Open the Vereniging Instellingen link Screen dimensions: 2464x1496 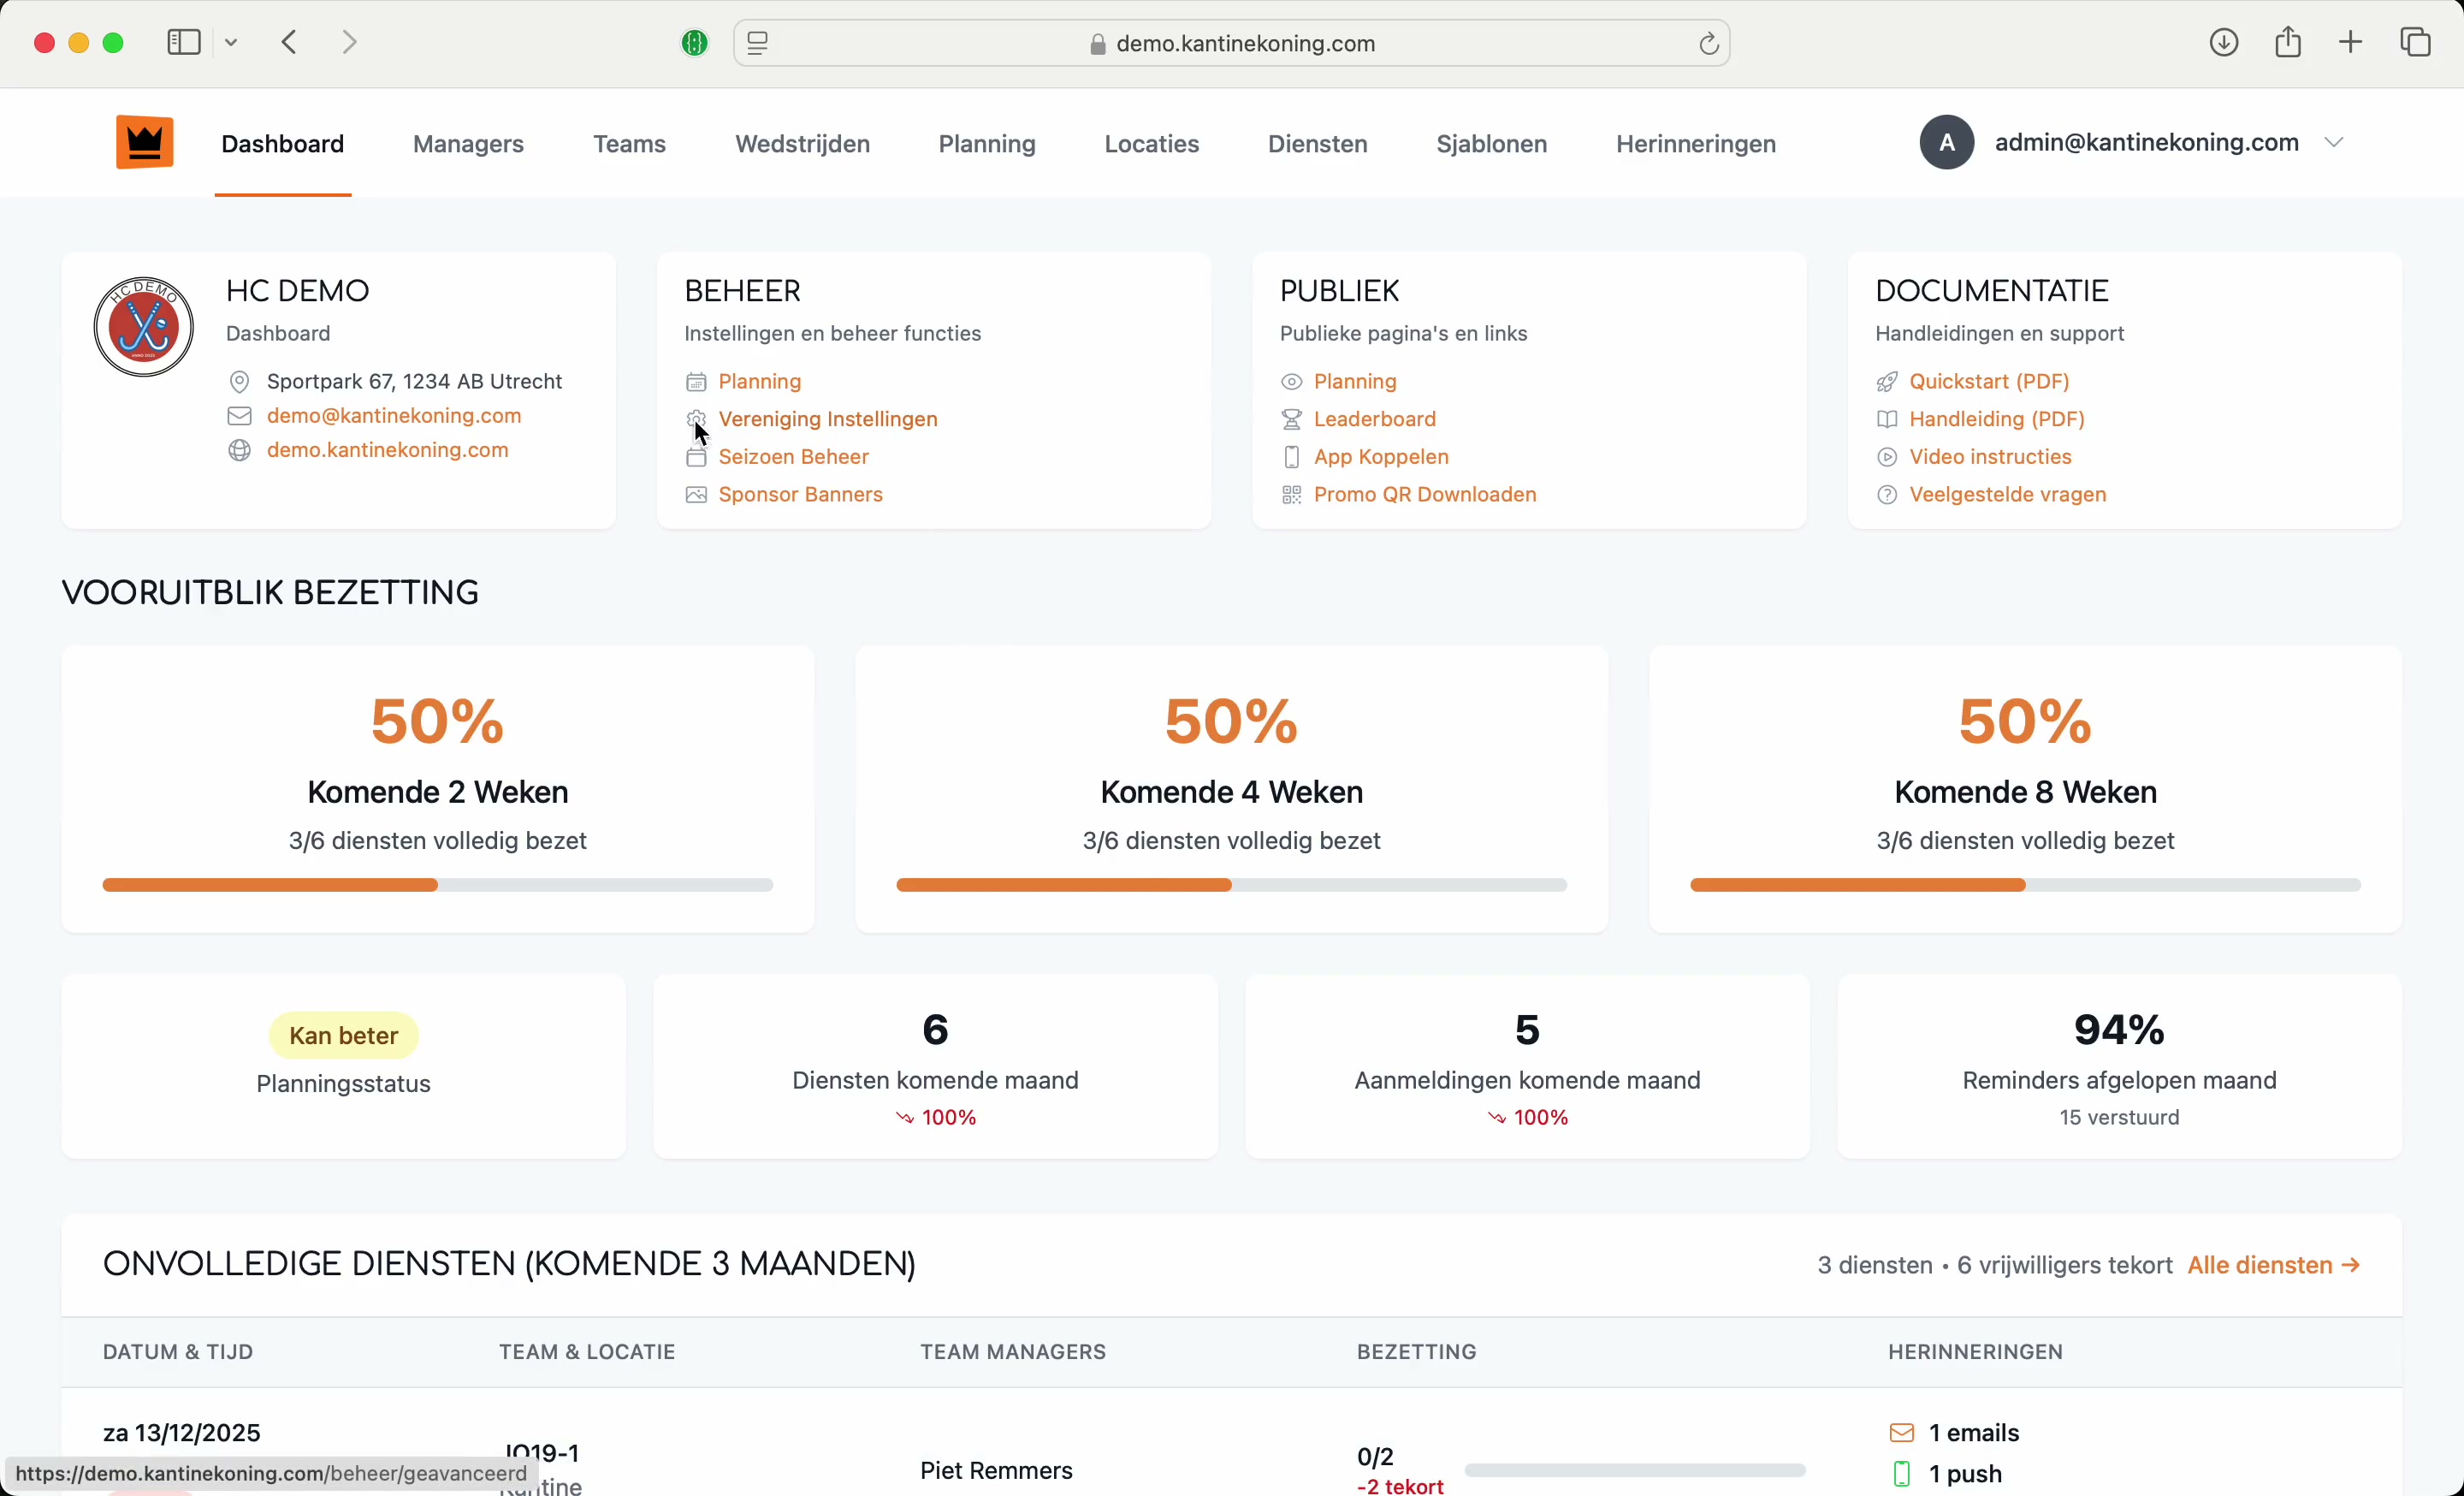click(828, 419)
